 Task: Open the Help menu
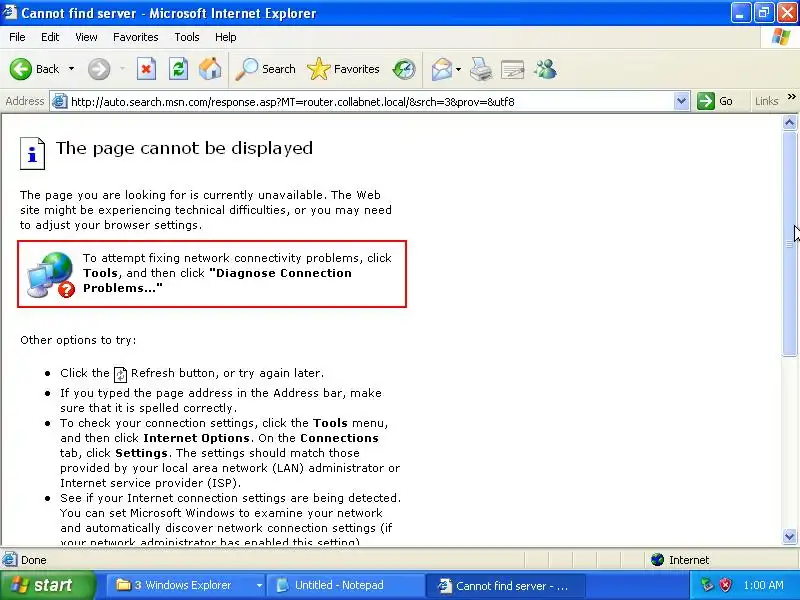click(x=226, y=37)
